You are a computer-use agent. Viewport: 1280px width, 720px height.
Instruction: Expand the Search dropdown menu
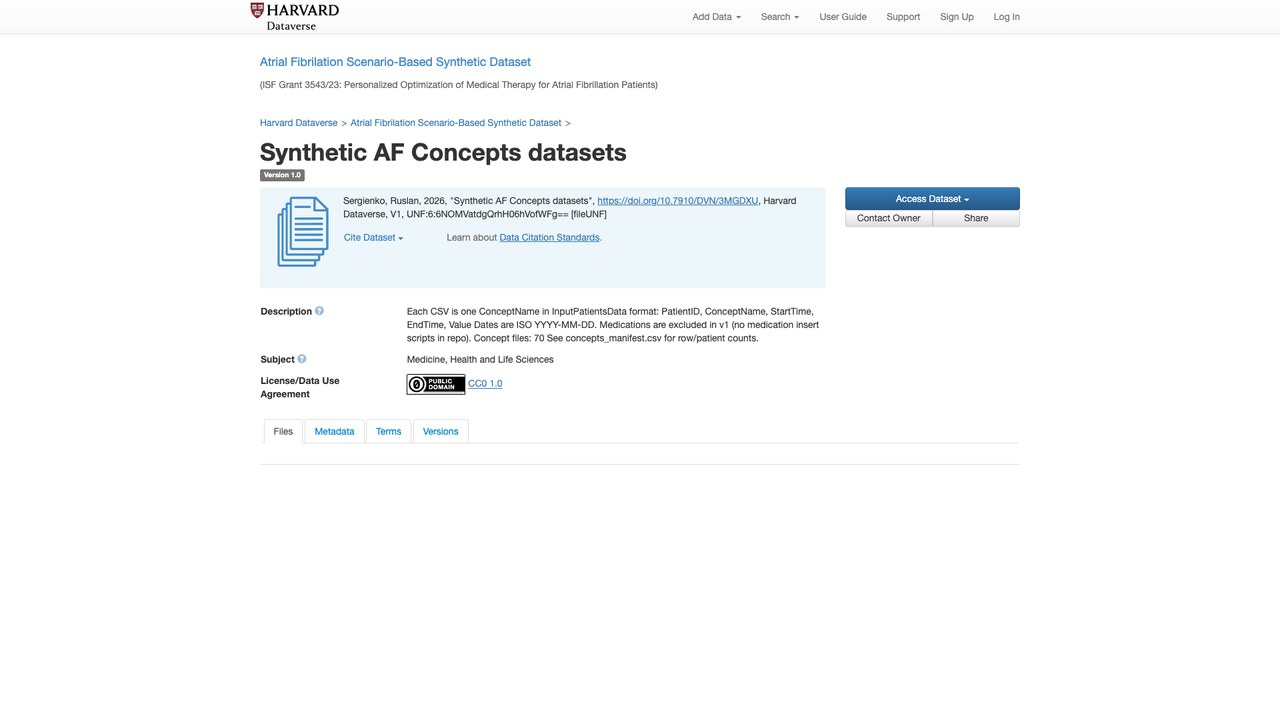[x=780, y=17]
